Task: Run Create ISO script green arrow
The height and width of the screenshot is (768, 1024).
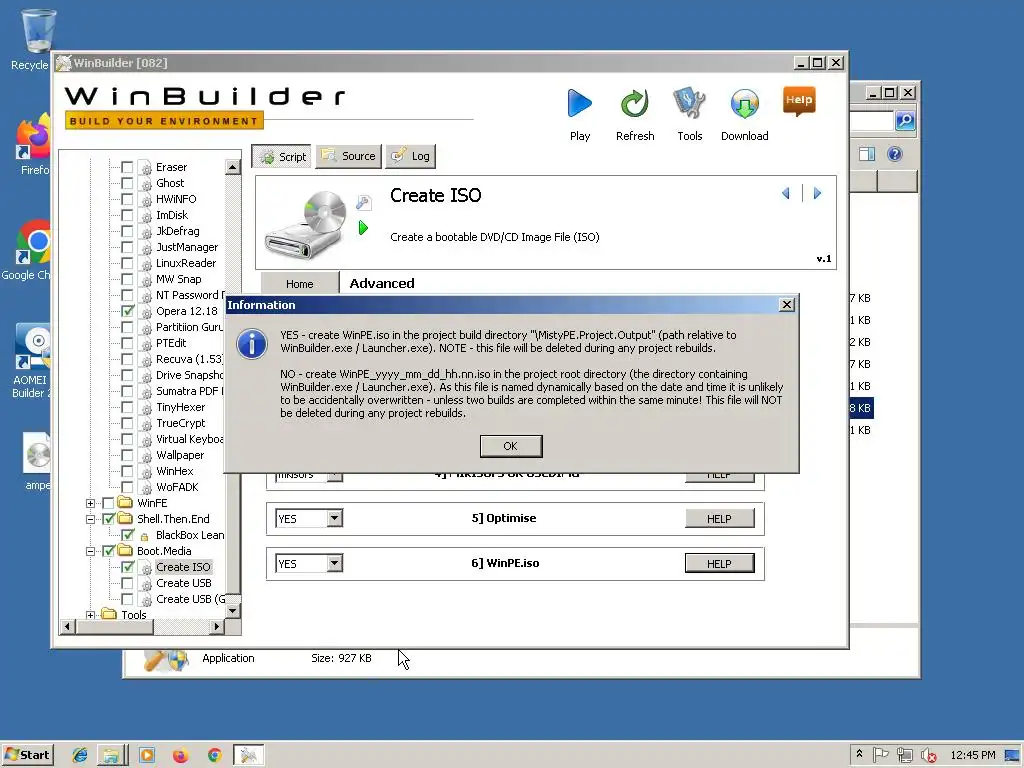Action: click(364, 228)
